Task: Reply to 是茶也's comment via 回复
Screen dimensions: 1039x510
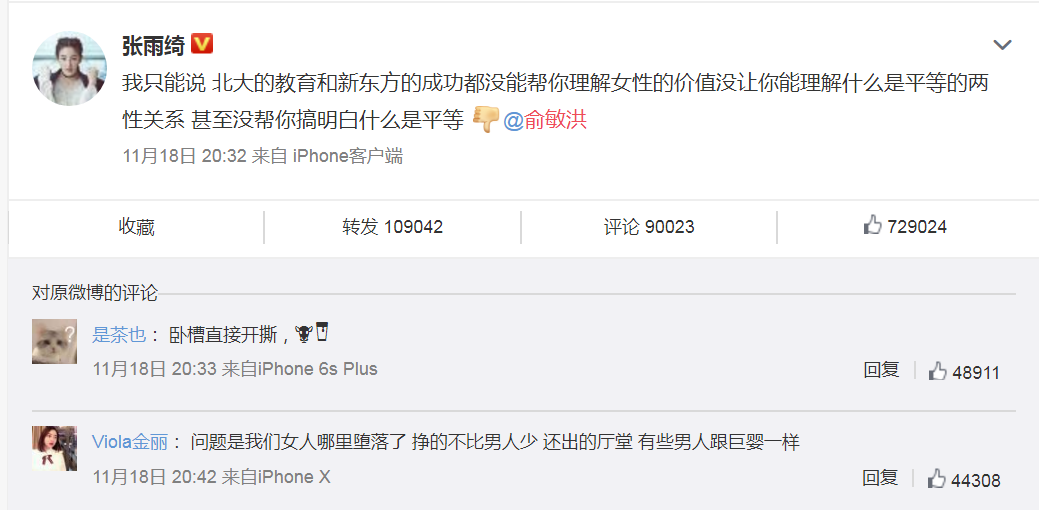Action: click(881, 370)
